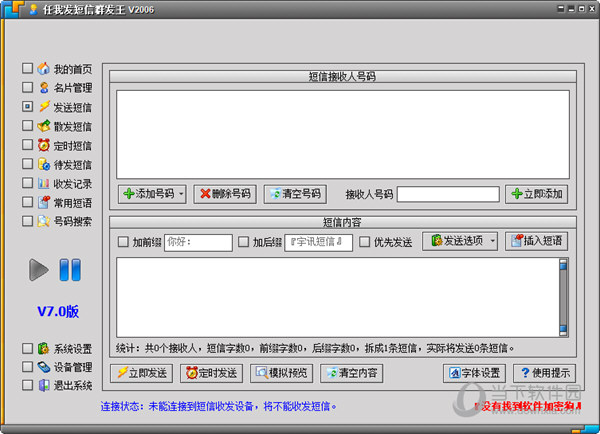Open 收发记录 menu label
600x434 pixels.
[73, 184]
